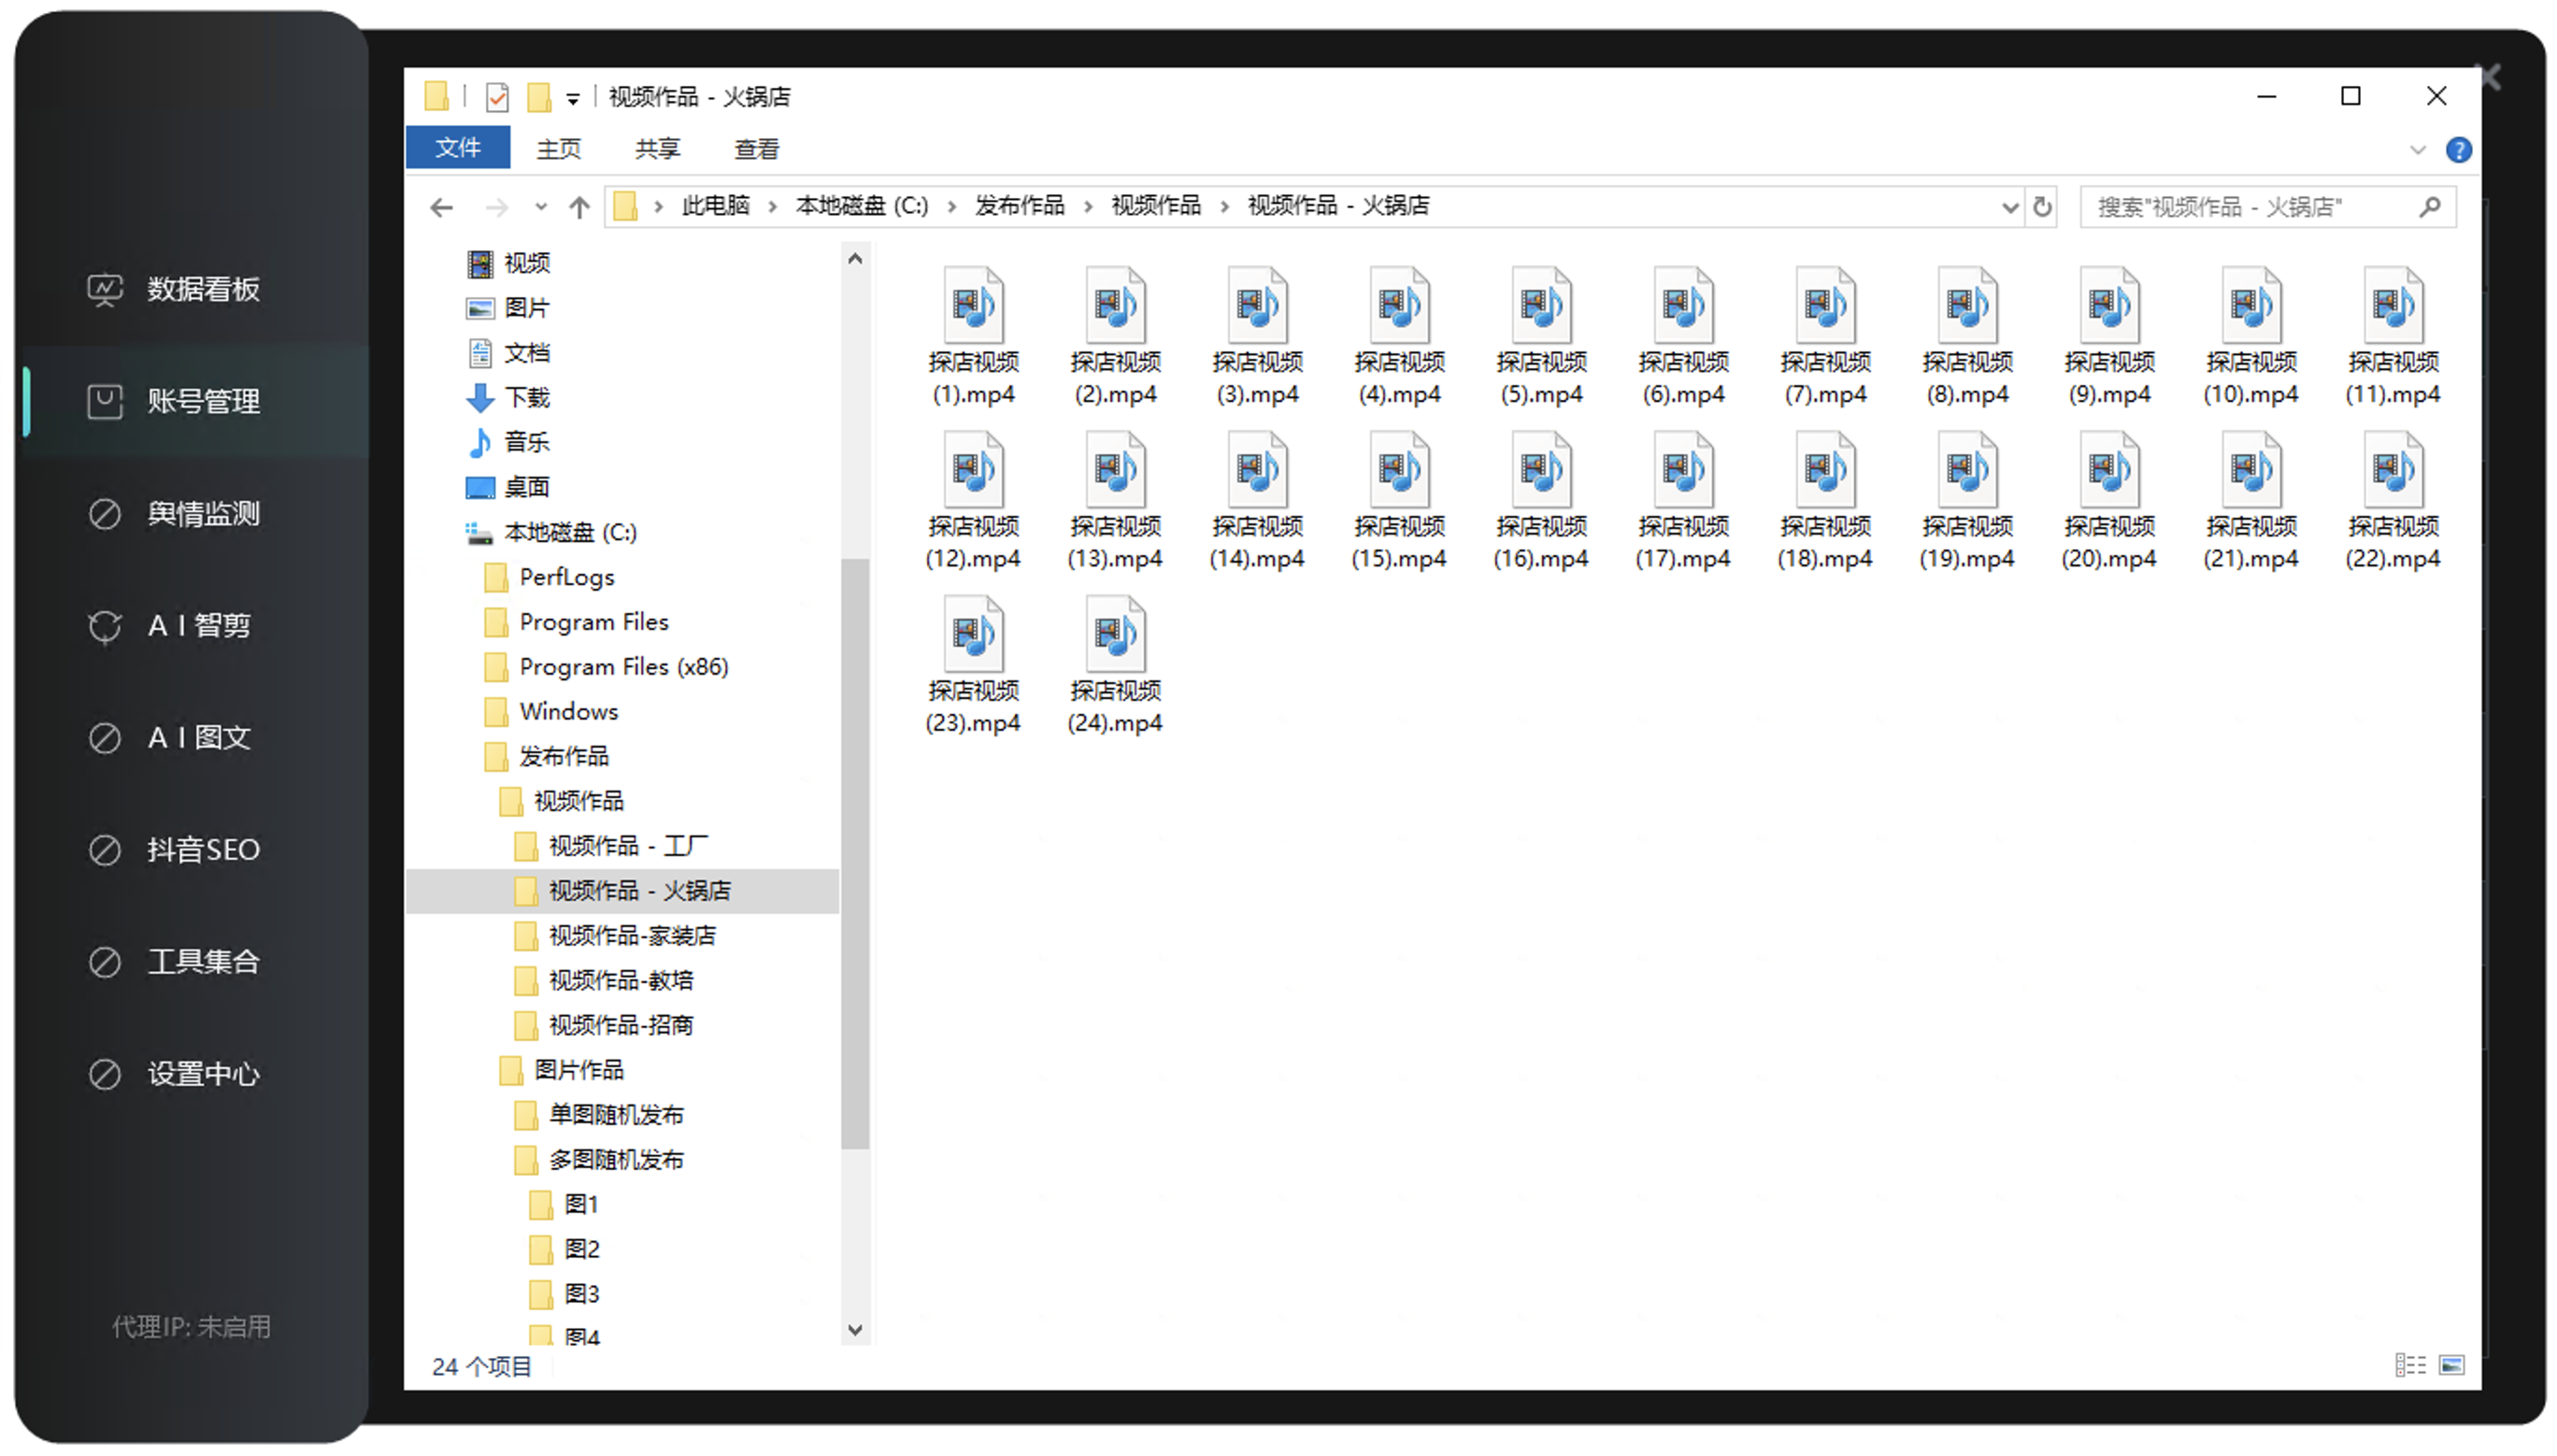Open 舆情监测 in the sidebar
The height and width of the screenshot is (1456, 2557).
click(174, 513)
